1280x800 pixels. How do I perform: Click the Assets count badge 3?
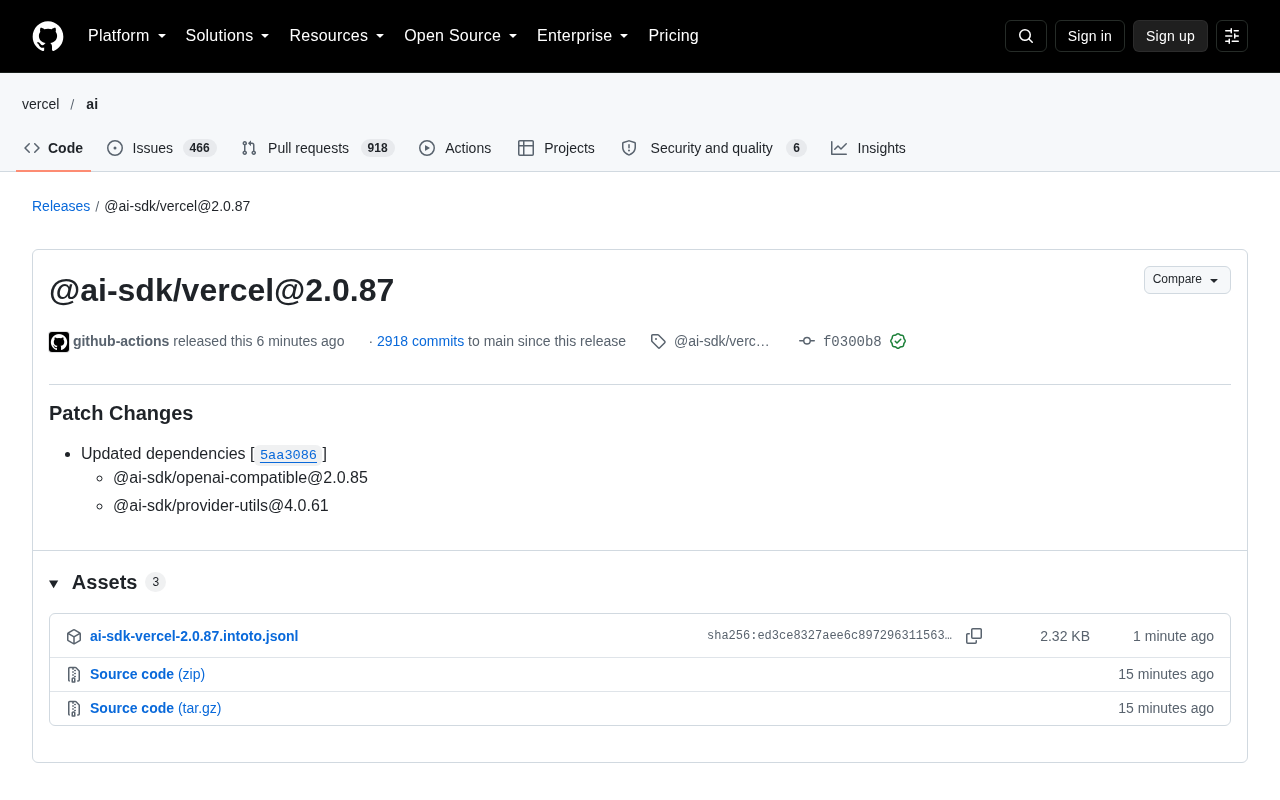point(155,582)
